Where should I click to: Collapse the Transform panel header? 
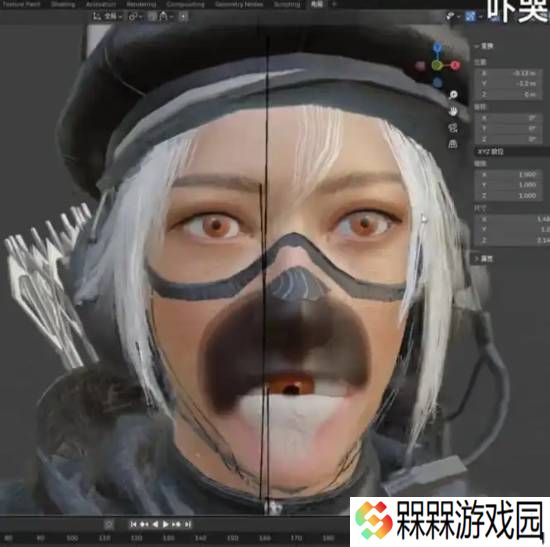[484, 46]
